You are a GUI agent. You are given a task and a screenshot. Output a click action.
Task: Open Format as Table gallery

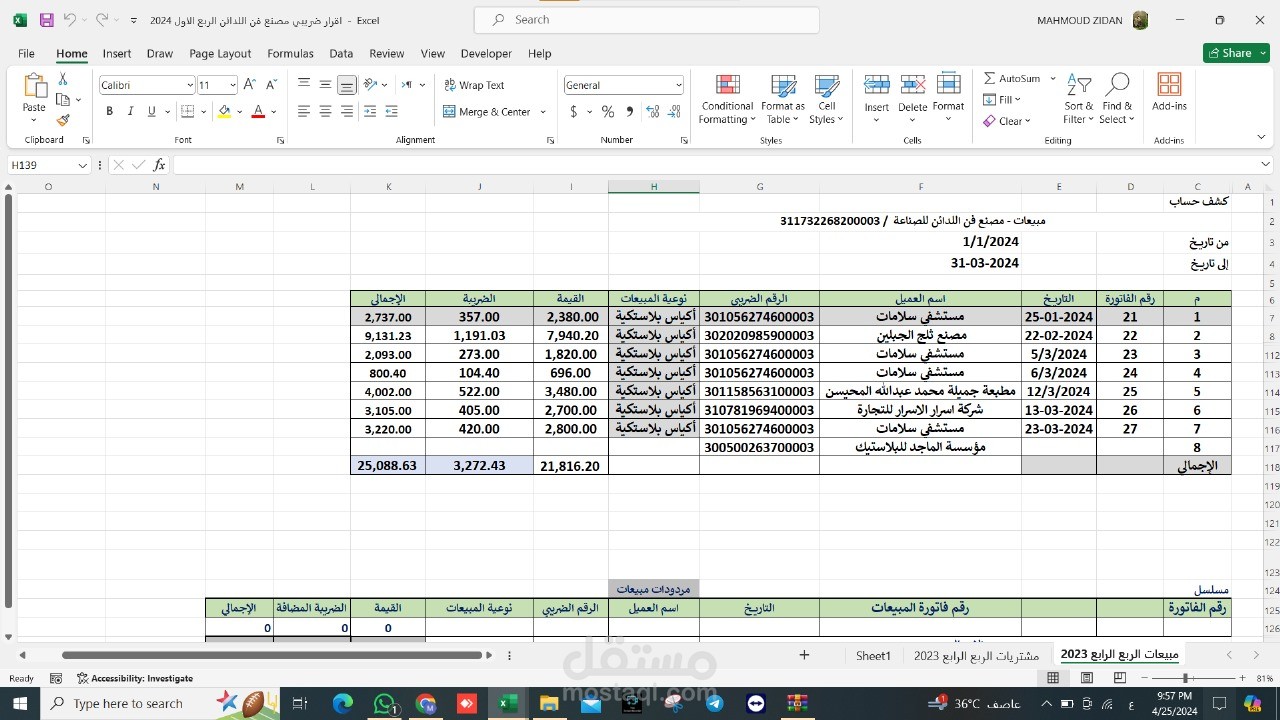click(783, 99)
